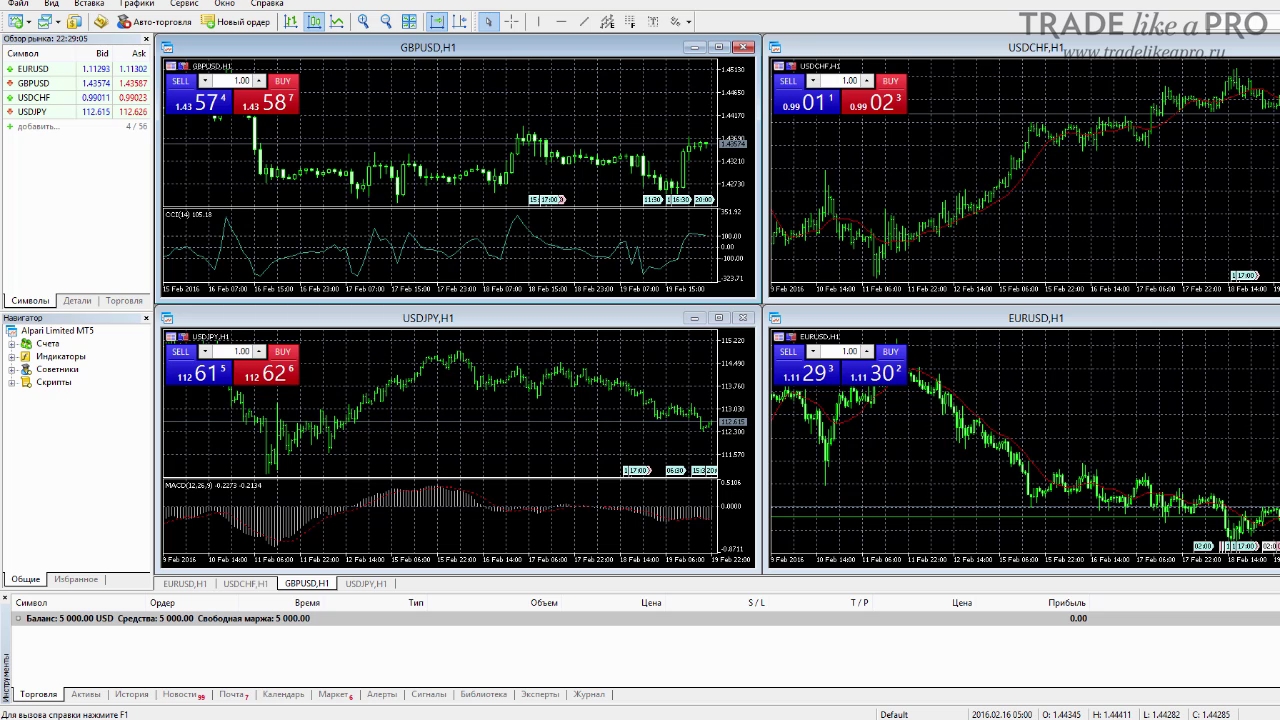Toggle the chart shift icon

tap(460, 21)
